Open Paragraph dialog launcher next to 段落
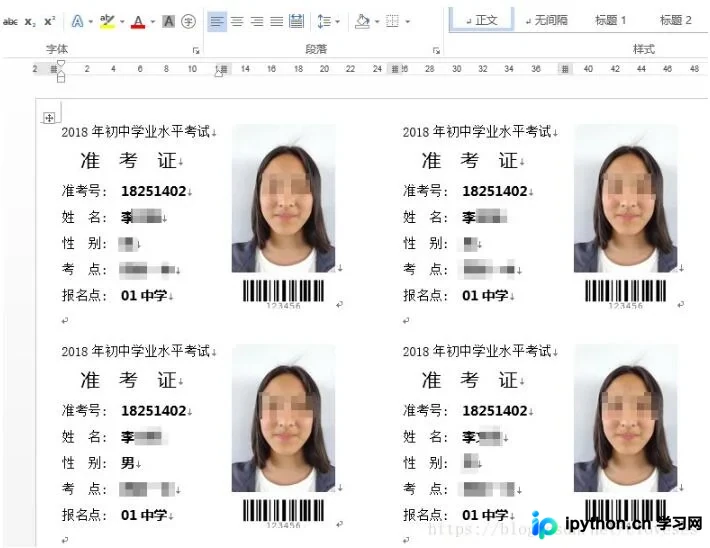Image resolution: width=710 pixels, height=548 pixels. [437, 50]
